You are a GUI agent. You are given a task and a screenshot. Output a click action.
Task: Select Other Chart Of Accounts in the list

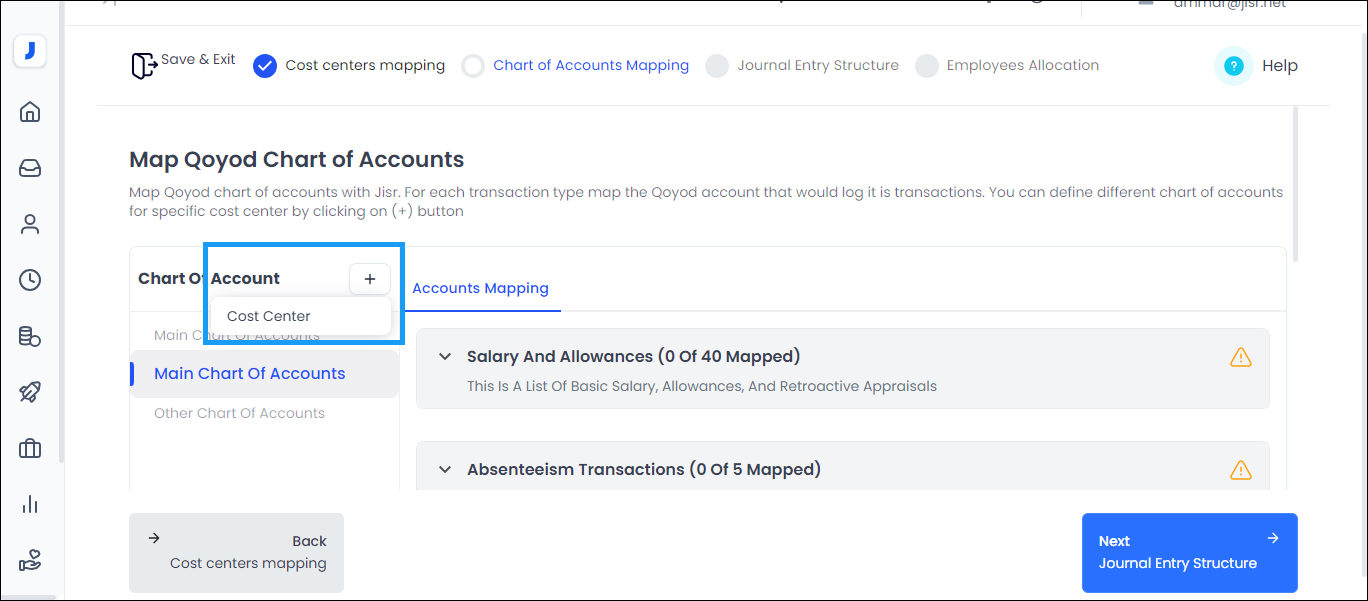point(240,413)
